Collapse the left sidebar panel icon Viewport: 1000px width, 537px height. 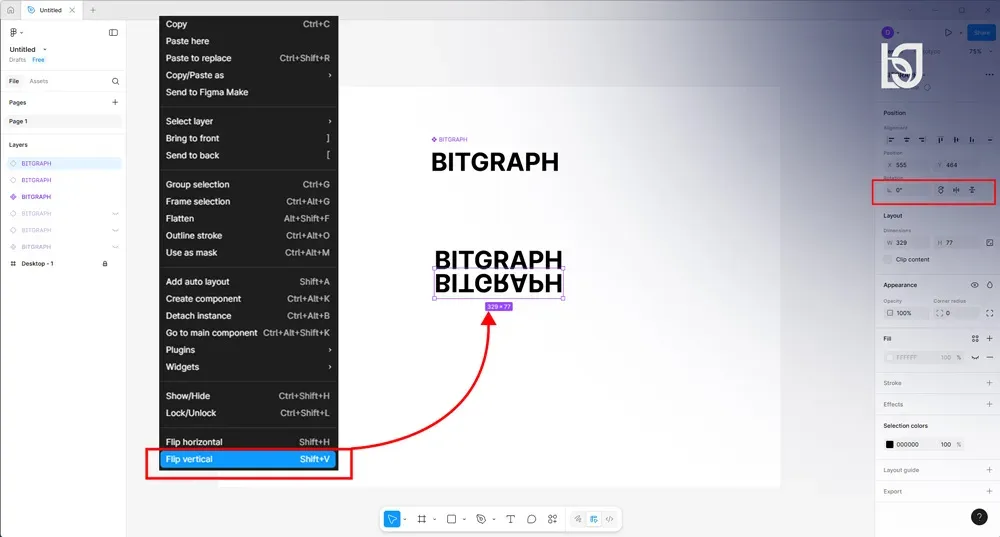click(114, 33)
